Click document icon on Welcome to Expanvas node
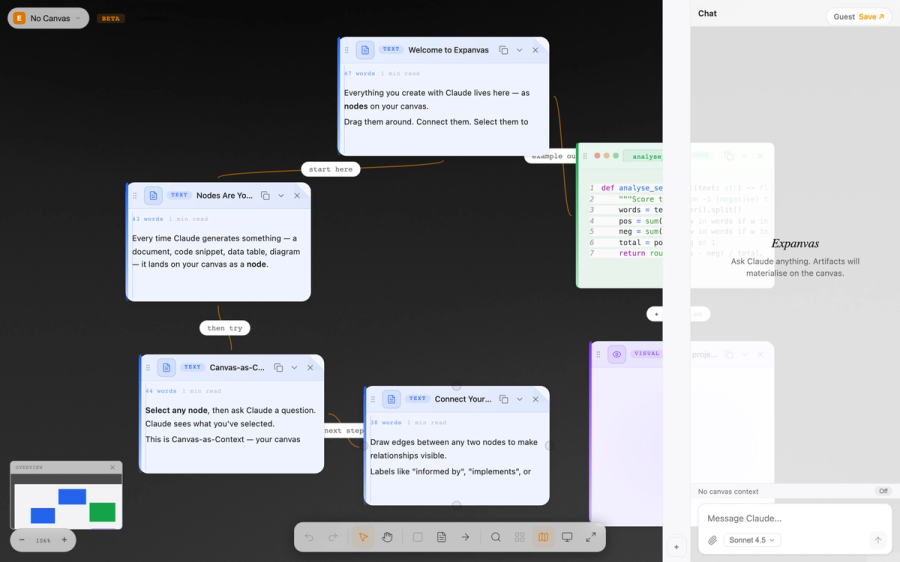Image resolution: width=900 pixels, height=562 pixels. 365,50
